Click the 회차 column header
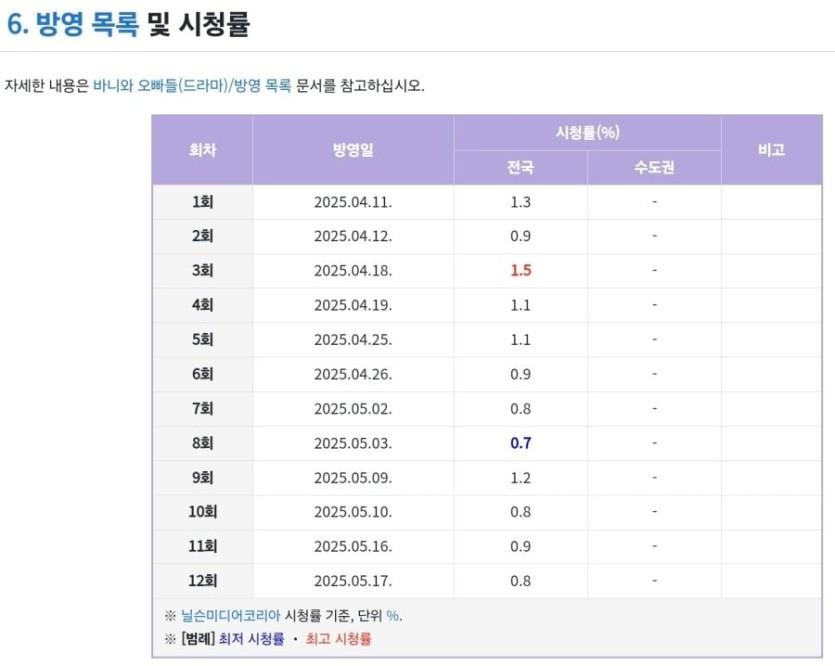The height and width of the screenshot is (666, 835). pyautogui.click(x=202, y=150)
